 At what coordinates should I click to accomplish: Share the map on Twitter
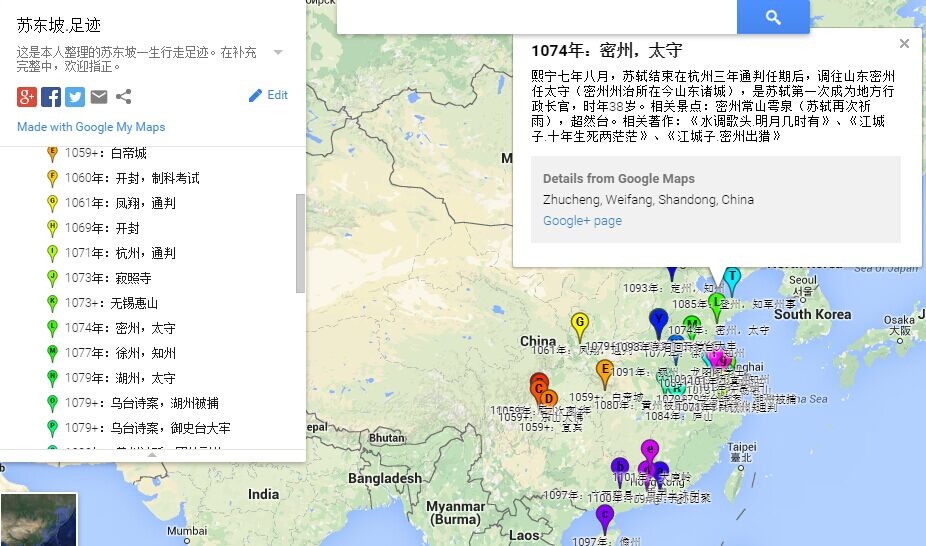click(x=75, y=96)
